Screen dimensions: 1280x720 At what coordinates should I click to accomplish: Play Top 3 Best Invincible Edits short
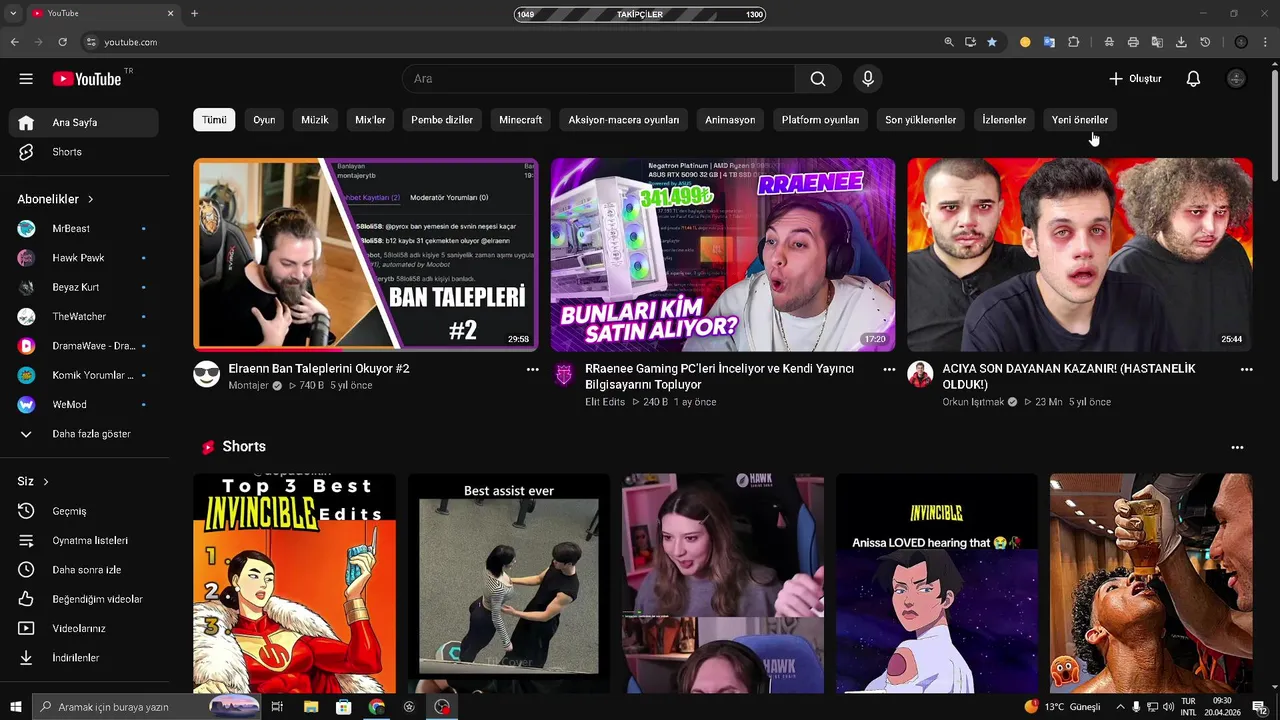click(294, 584)
